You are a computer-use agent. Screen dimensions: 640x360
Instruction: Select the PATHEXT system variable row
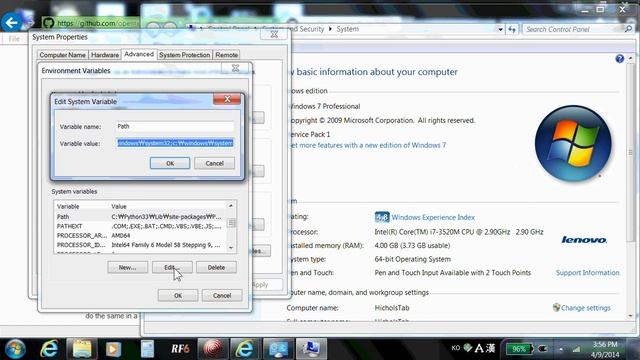(140, 226)
